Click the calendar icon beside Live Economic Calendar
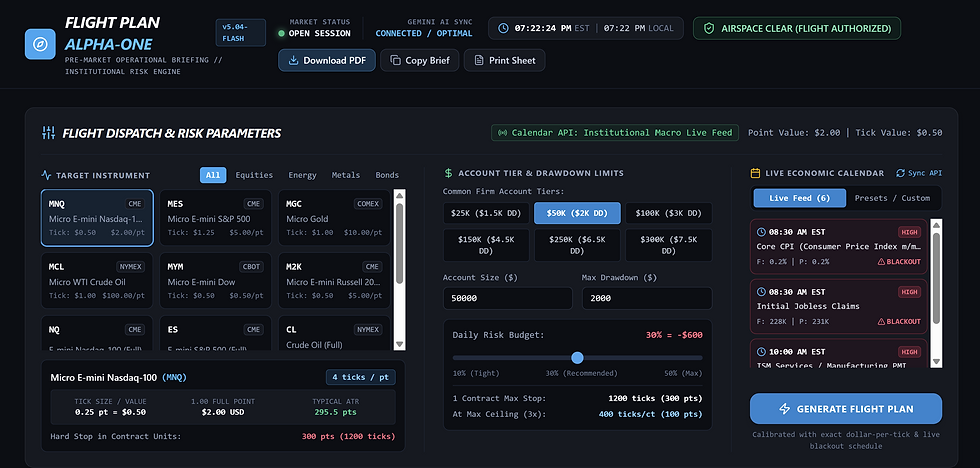The width and height of the screenshot is (980, 468). pyautogui.click(x=755, y=173)
